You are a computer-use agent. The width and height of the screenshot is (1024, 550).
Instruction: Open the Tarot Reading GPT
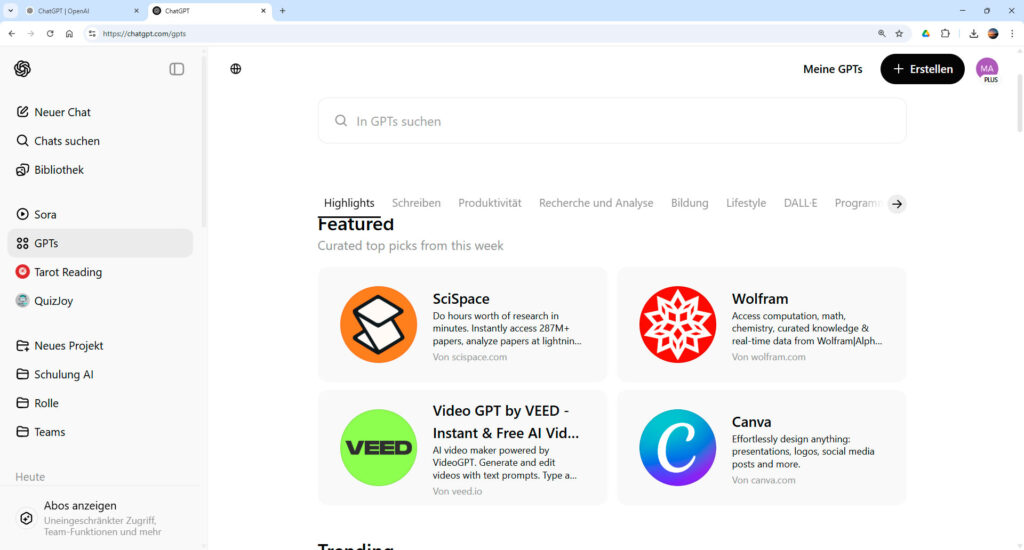click(100, 272)
